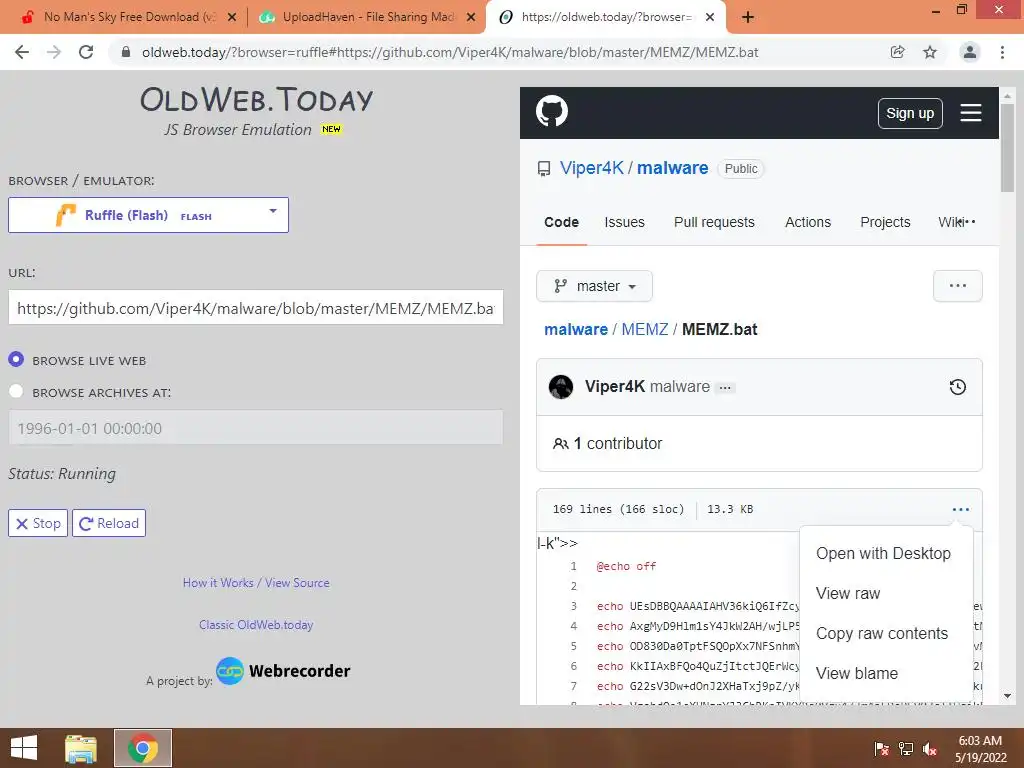Image resolution: width=1024 pixels, height=768 pixels.
Task: Click Viper4K's avatar image
Action: [x=561, y=387]
